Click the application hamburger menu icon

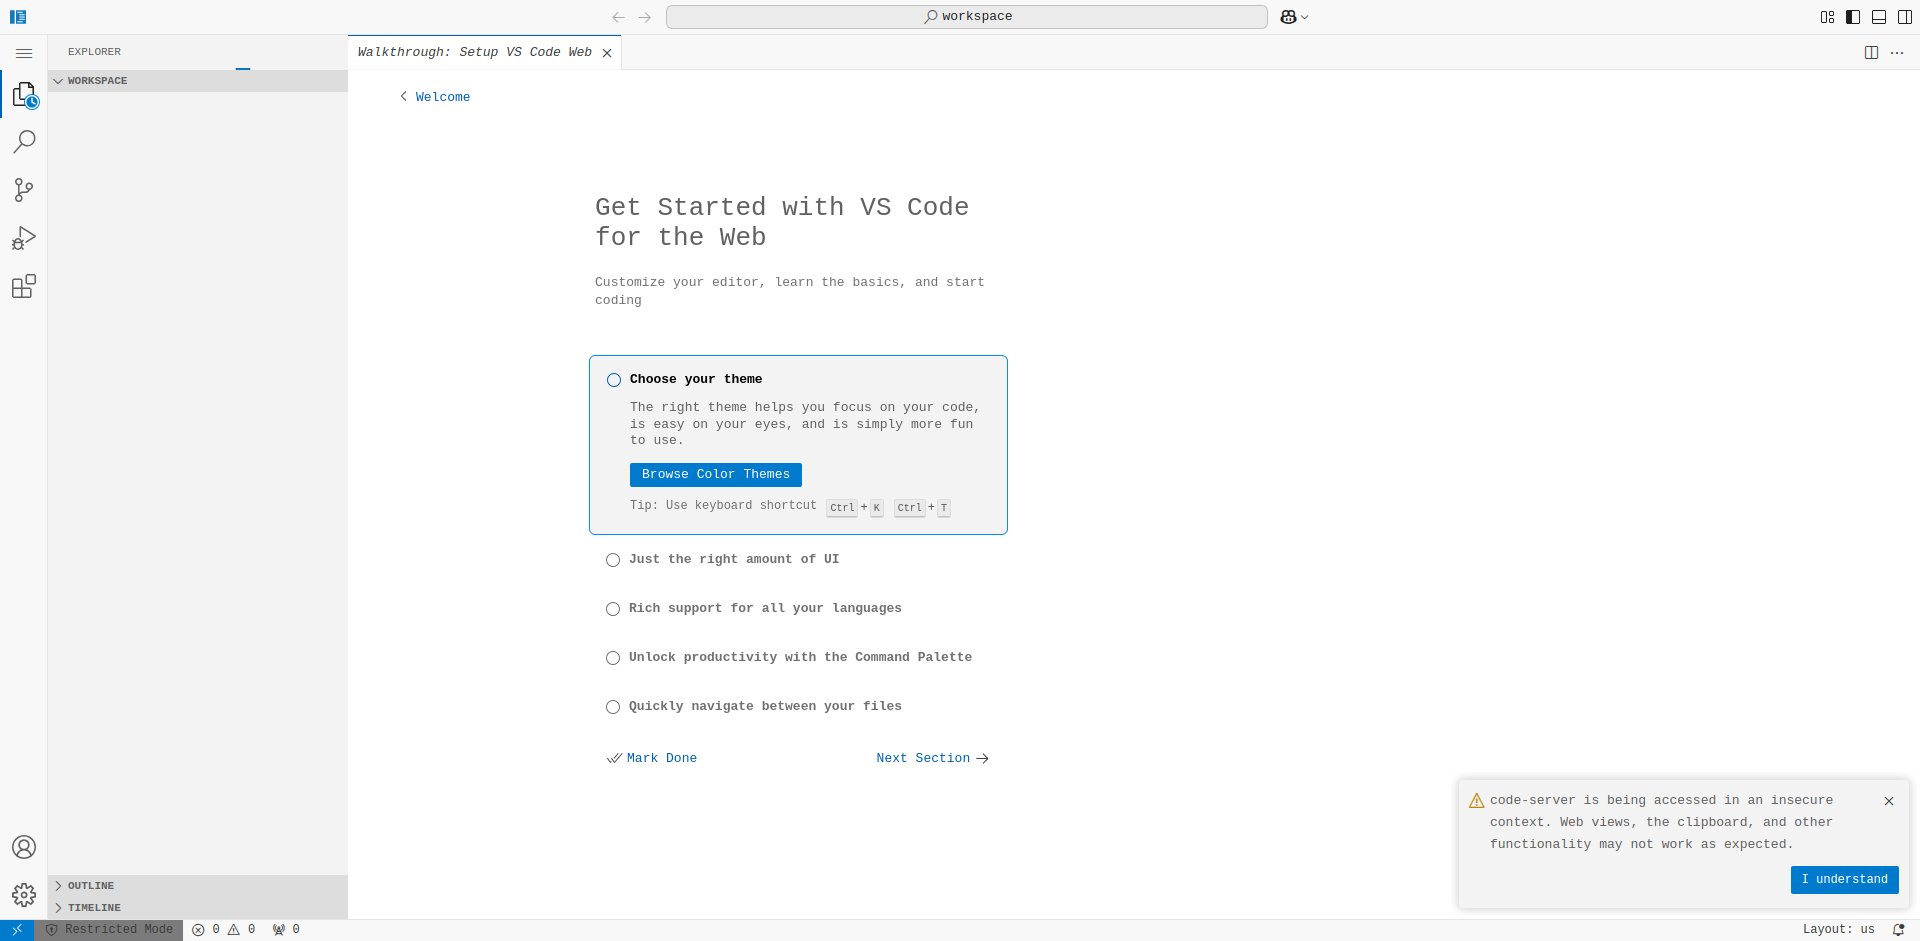click(24, 53)
